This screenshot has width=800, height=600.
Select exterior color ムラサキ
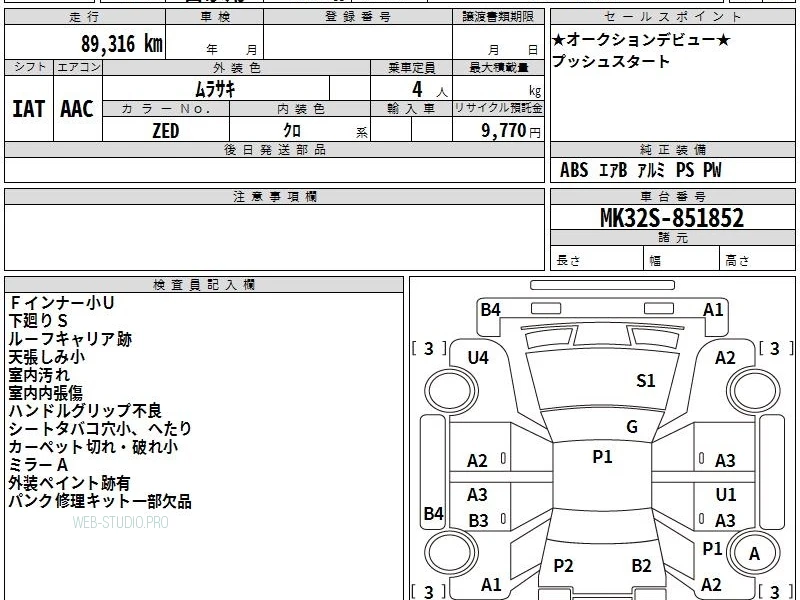pos(215,89)
